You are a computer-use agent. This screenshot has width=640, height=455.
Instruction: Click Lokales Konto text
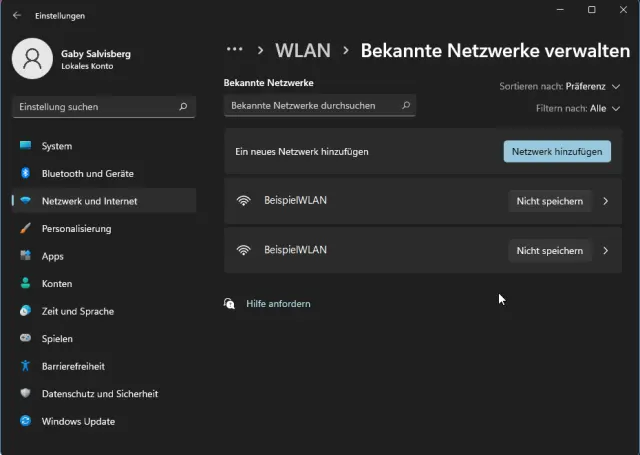[x=87, y=66]
